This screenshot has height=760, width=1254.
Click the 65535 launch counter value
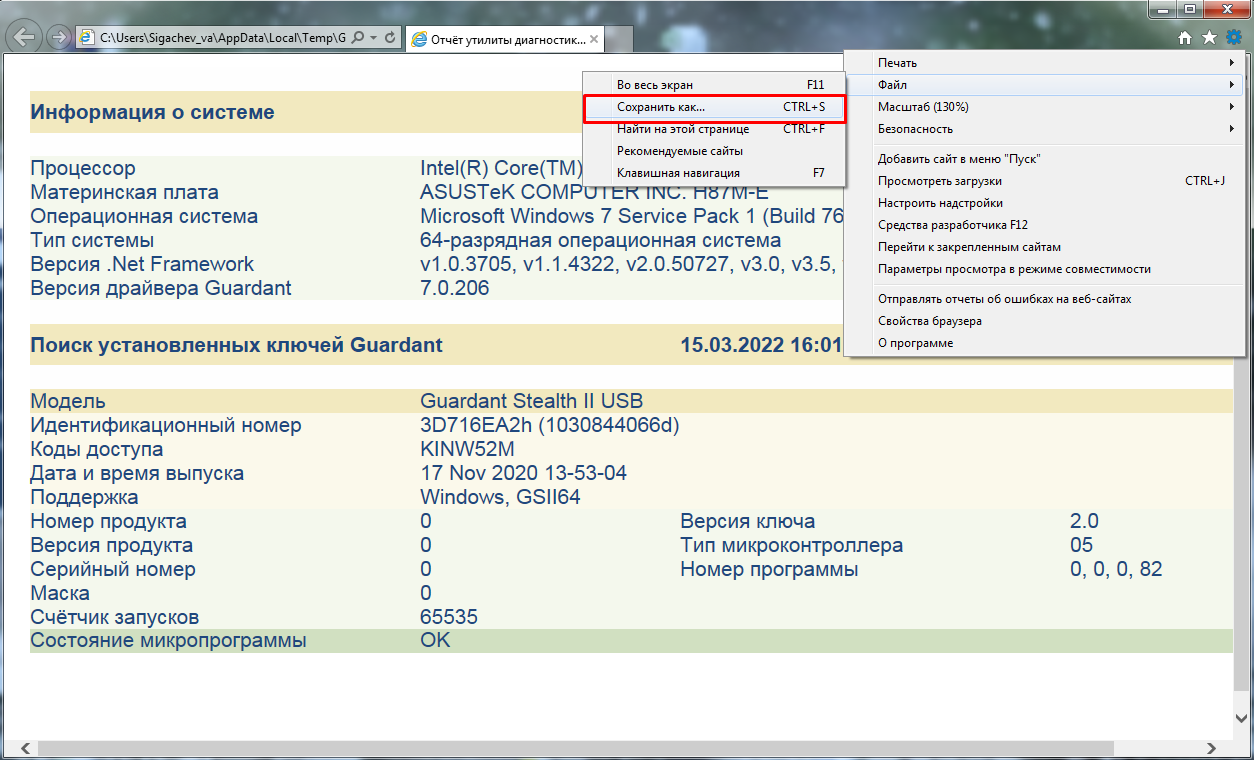click(449, 617)
